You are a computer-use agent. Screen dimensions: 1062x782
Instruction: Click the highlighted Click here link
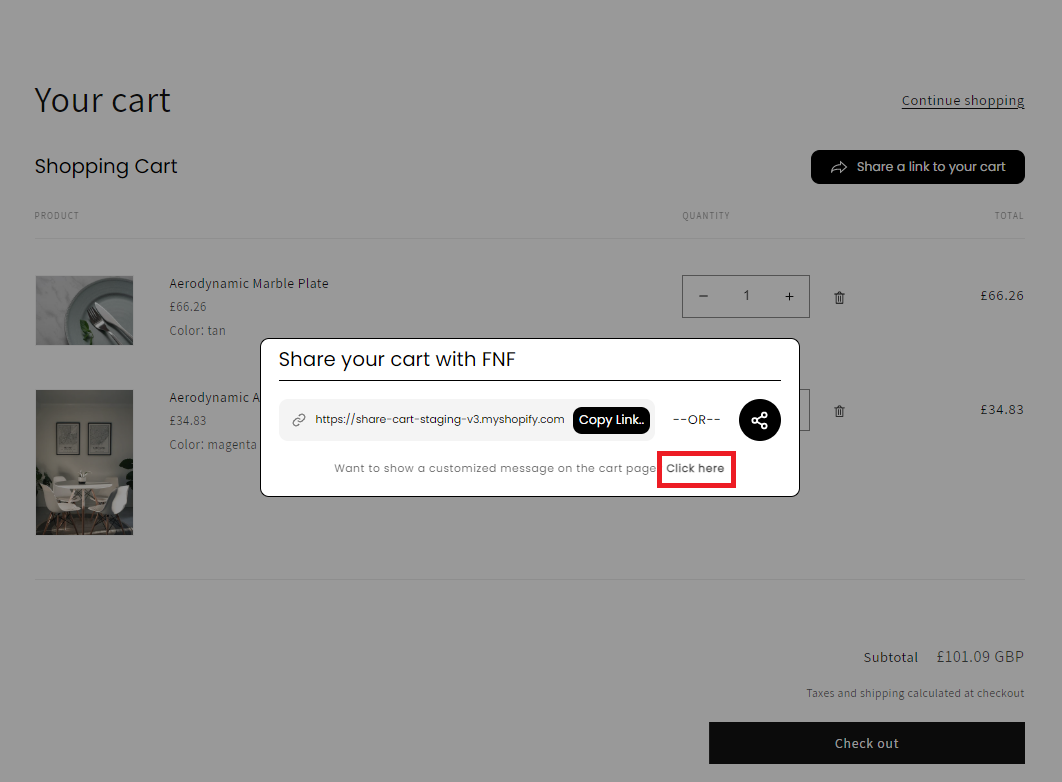pyautogui.click(x=696, y=468)
